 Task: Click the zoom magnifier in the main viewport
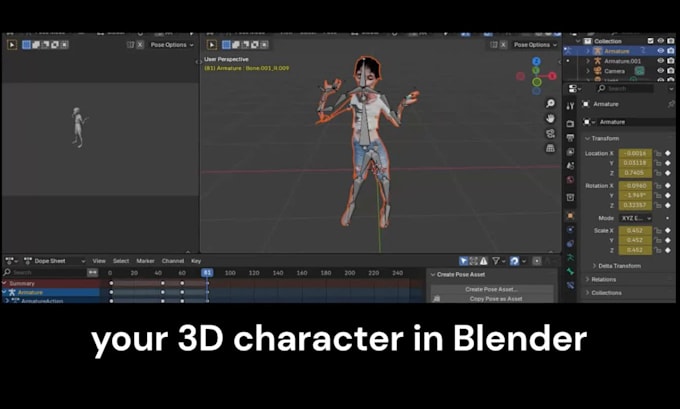[x=550, y=103]
